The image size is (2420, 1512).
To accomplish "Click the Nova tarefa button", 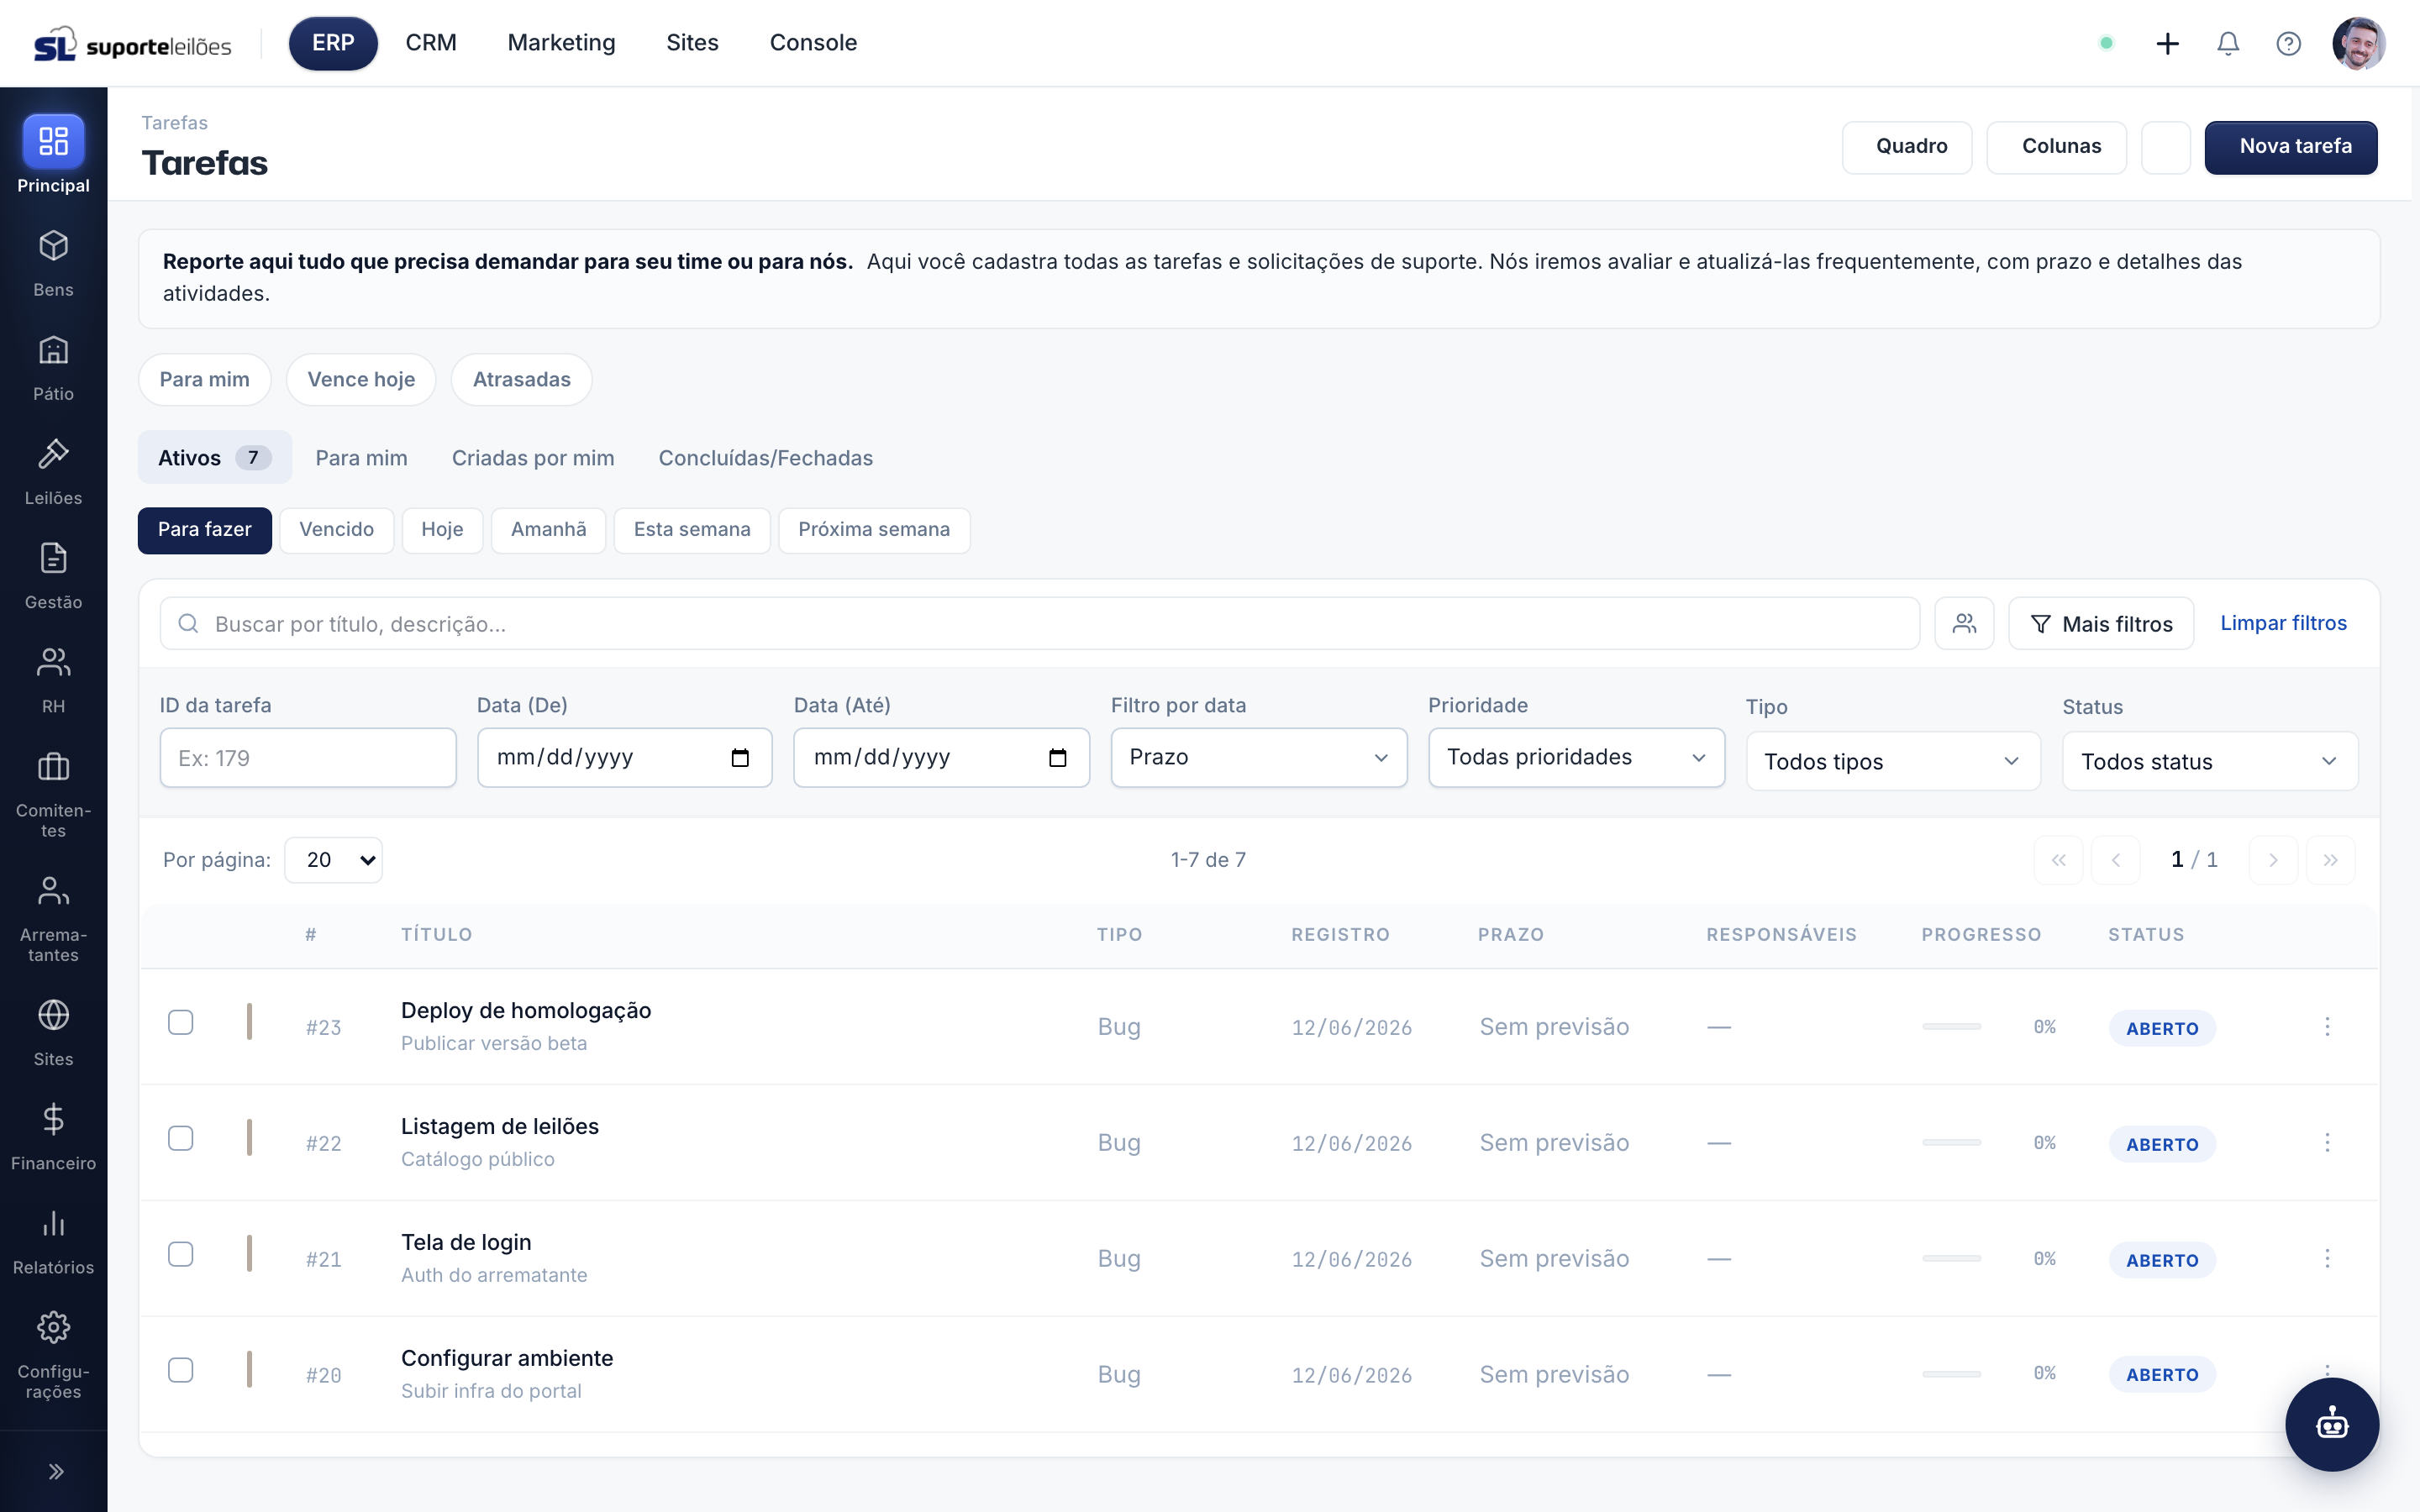I will pos(2290,147).
